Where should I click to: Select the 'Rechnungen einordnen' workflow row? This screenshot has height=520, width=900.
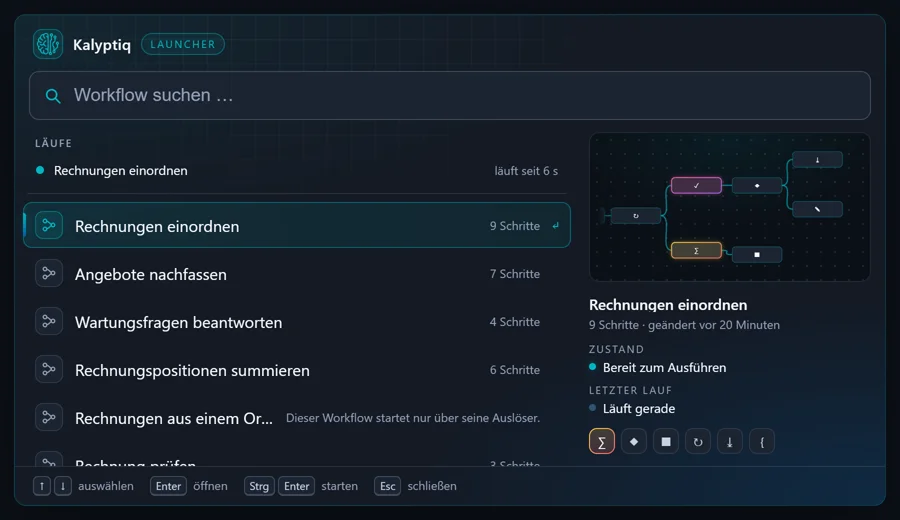point(297,226)
